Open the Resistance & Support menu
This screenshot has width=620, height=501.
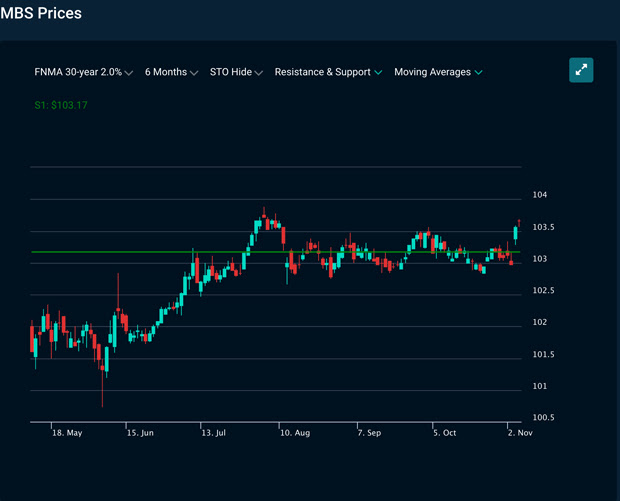pos(328,72)
